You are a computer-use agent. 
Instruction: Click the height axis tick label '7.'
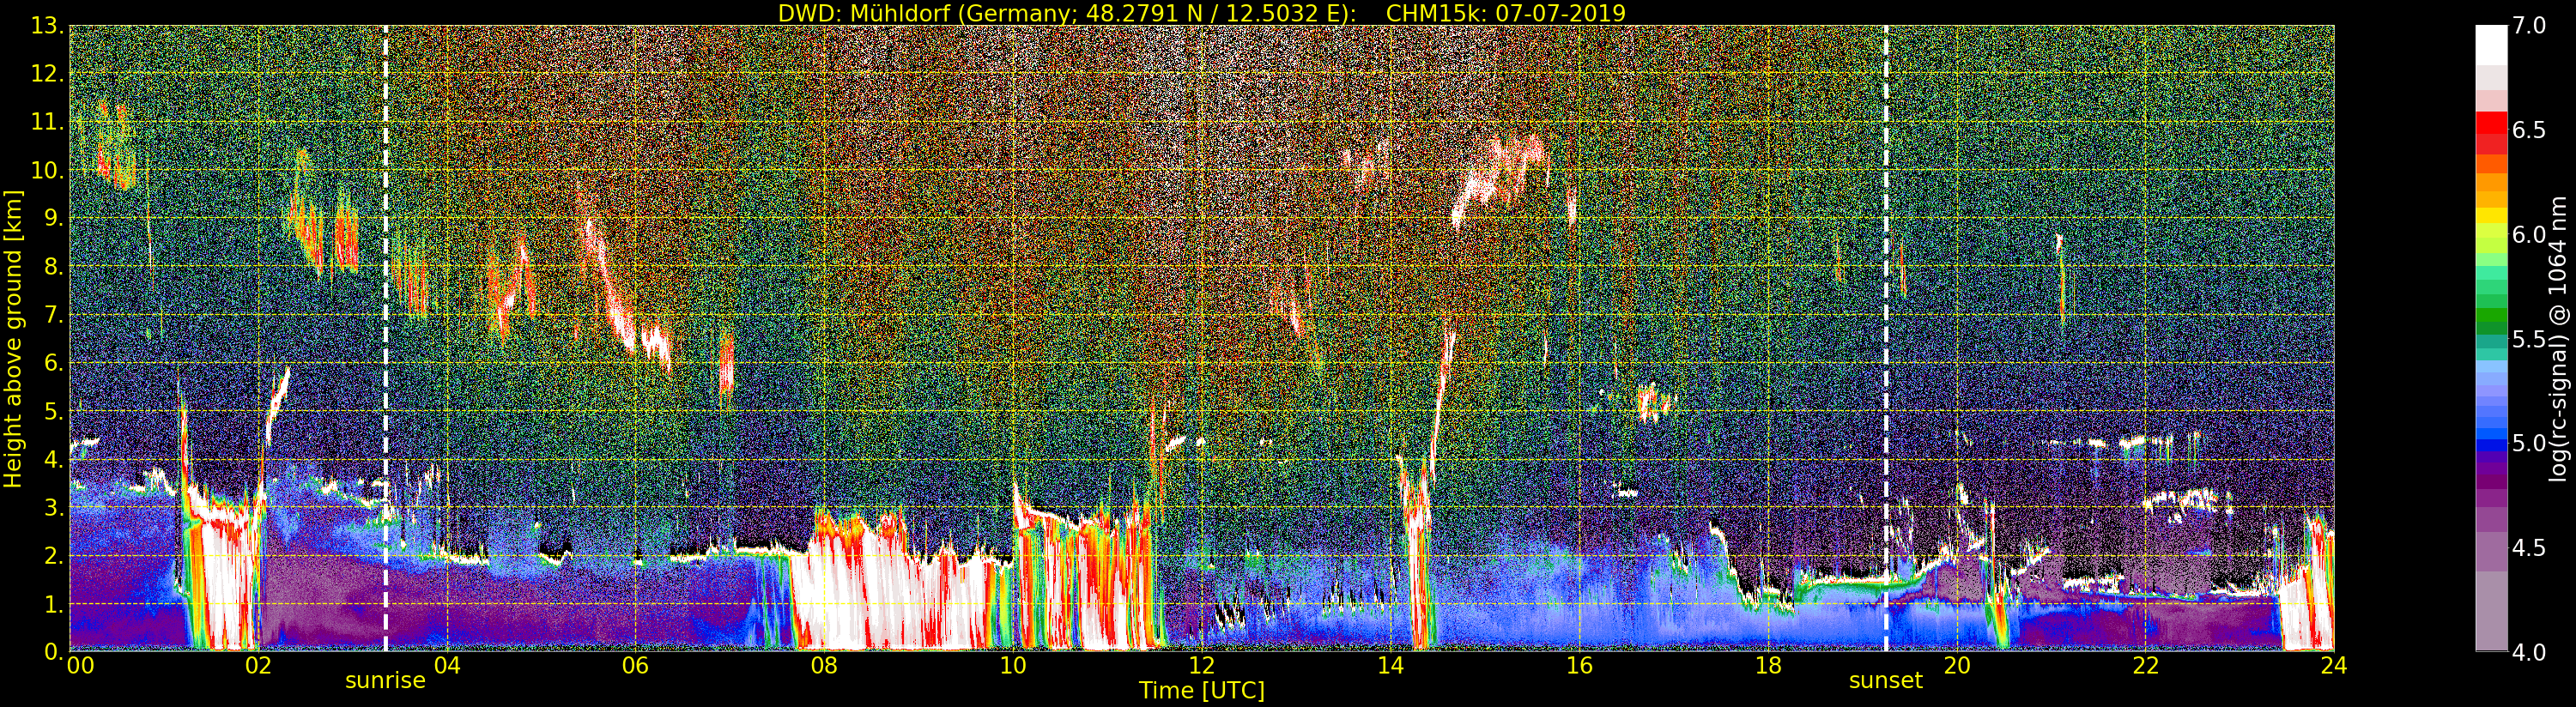pos(53,315)
